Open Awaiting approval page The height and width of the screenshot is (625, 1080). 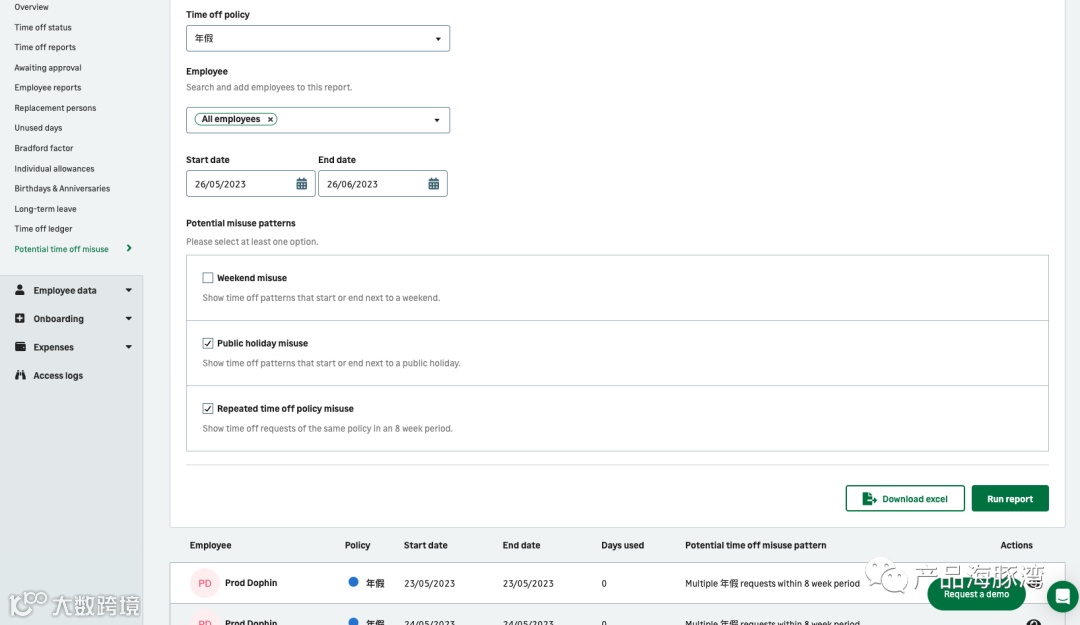pos(48,68)
